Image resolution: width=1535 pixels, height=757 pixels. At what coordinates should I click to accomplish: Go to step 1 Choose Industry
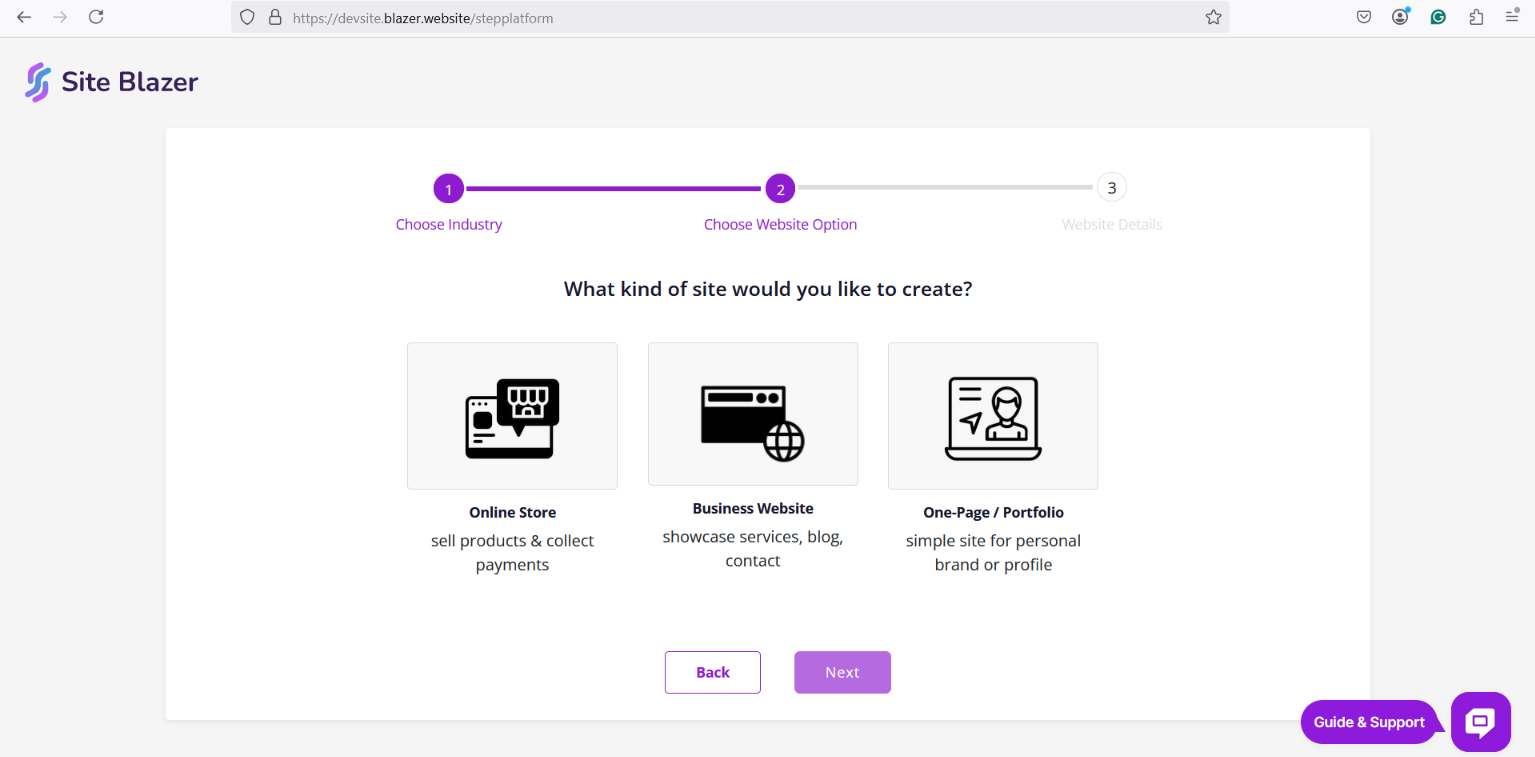pyautogui.click(x=449, y=188)
